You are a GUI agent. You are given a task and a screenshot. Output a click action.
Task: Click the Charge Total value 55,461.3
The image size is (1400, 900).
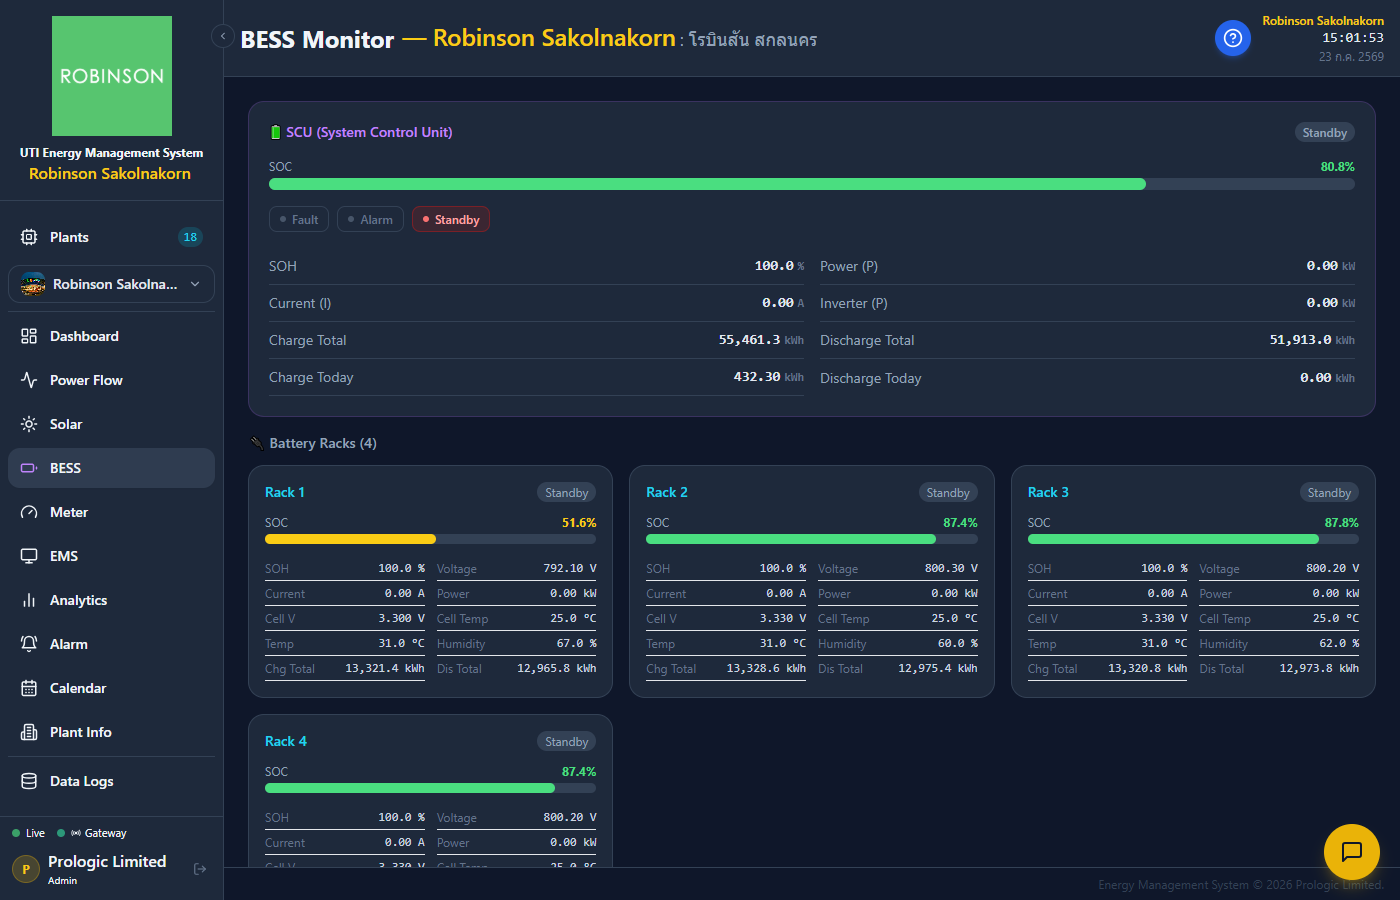tap(750, 340)
